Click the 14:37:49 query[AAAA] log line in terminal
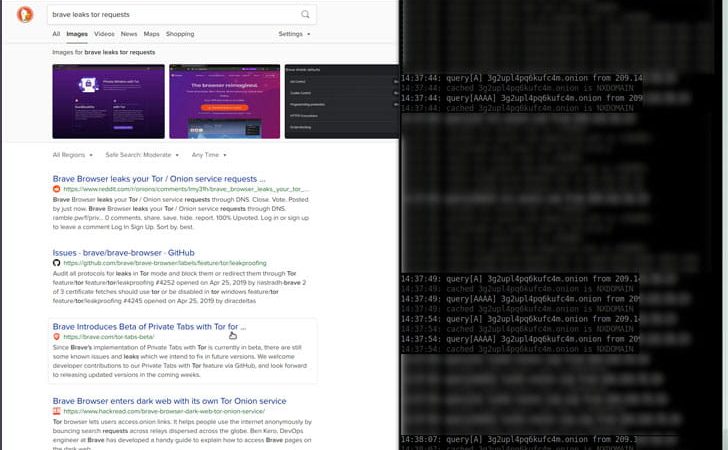This screenshot has width=728, height=450. 520,299
